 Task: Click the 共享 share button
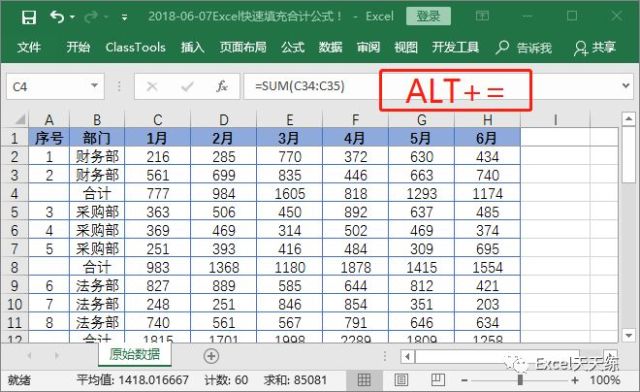pyautogui.click(x=594, y=48)
